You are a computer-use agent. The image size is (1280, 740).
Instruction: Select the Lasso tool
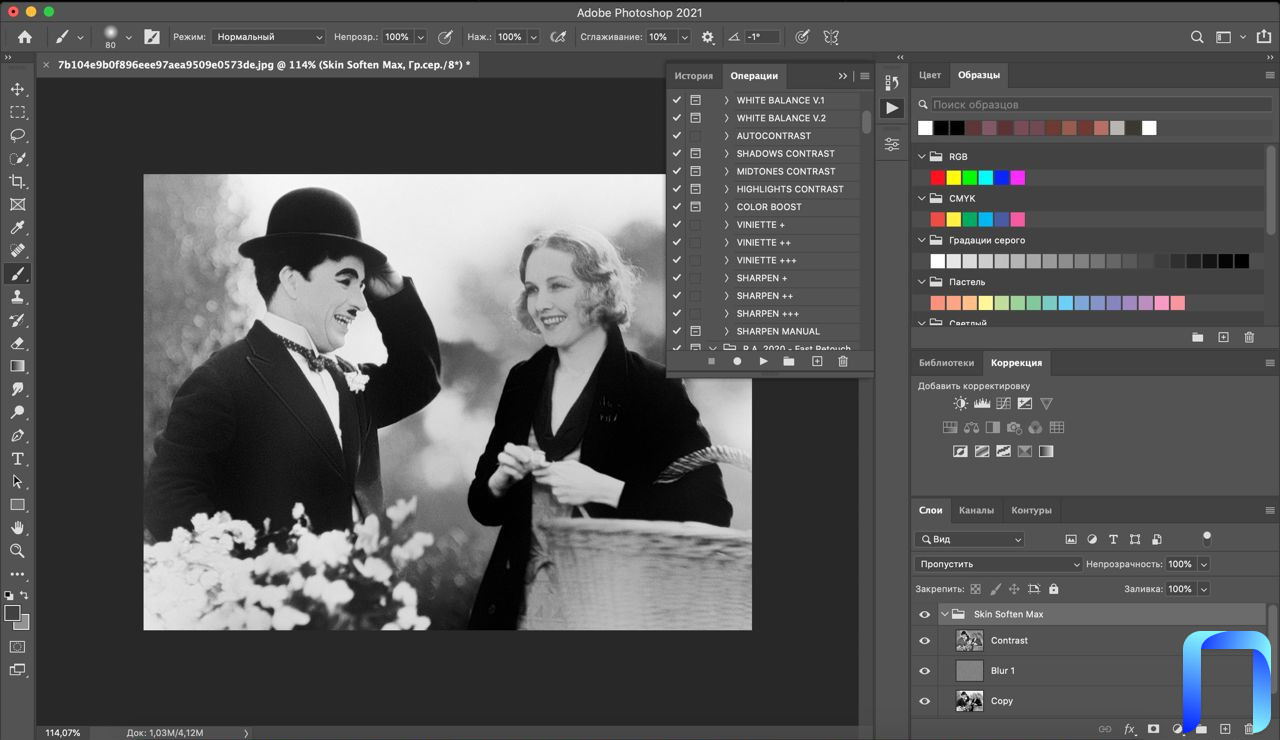[17, 135]
